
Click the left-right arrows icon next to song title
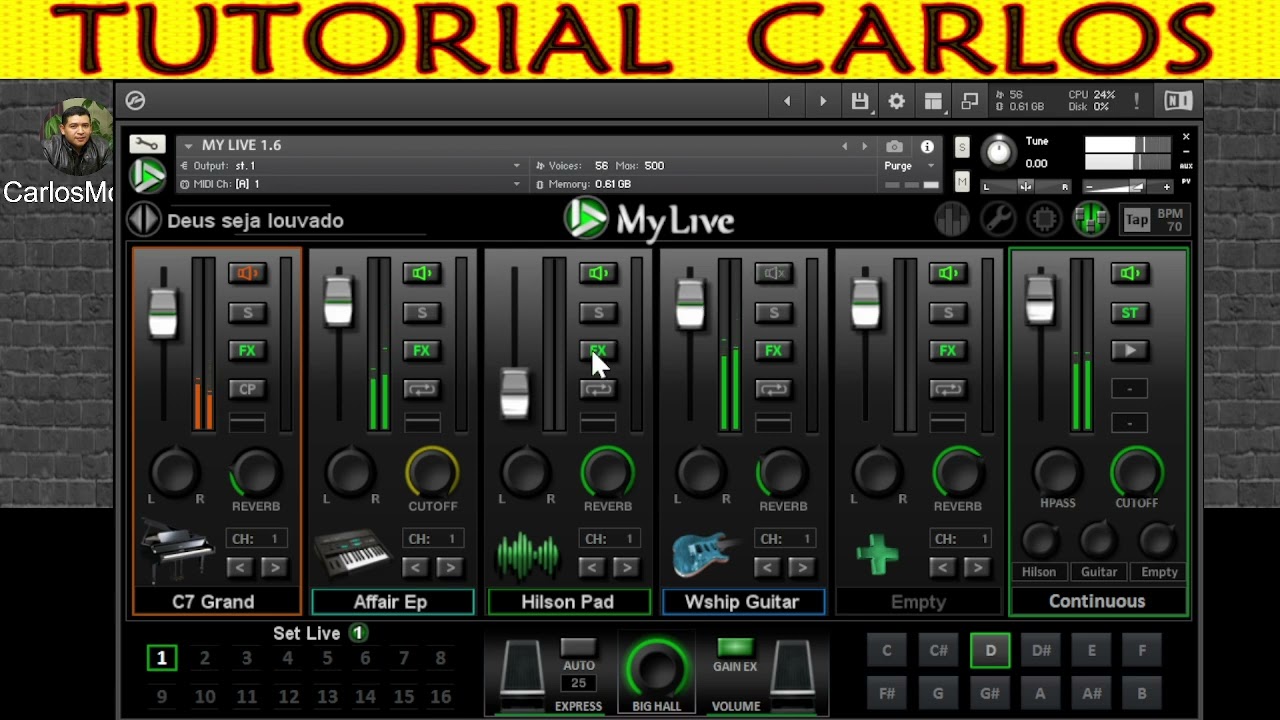pyautogui.click(x=144, y=219)
